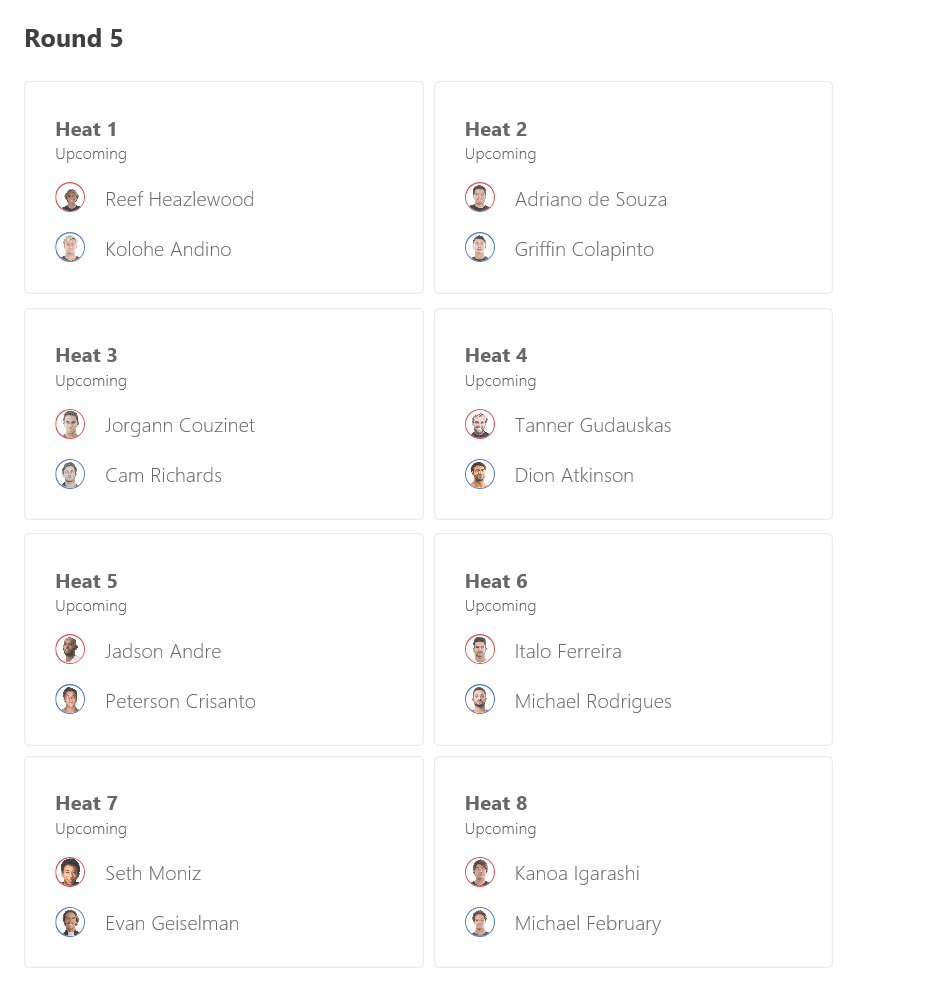Open Kanoa Igarashi's name link
946x1000 pixels.
tap(577, 874)
